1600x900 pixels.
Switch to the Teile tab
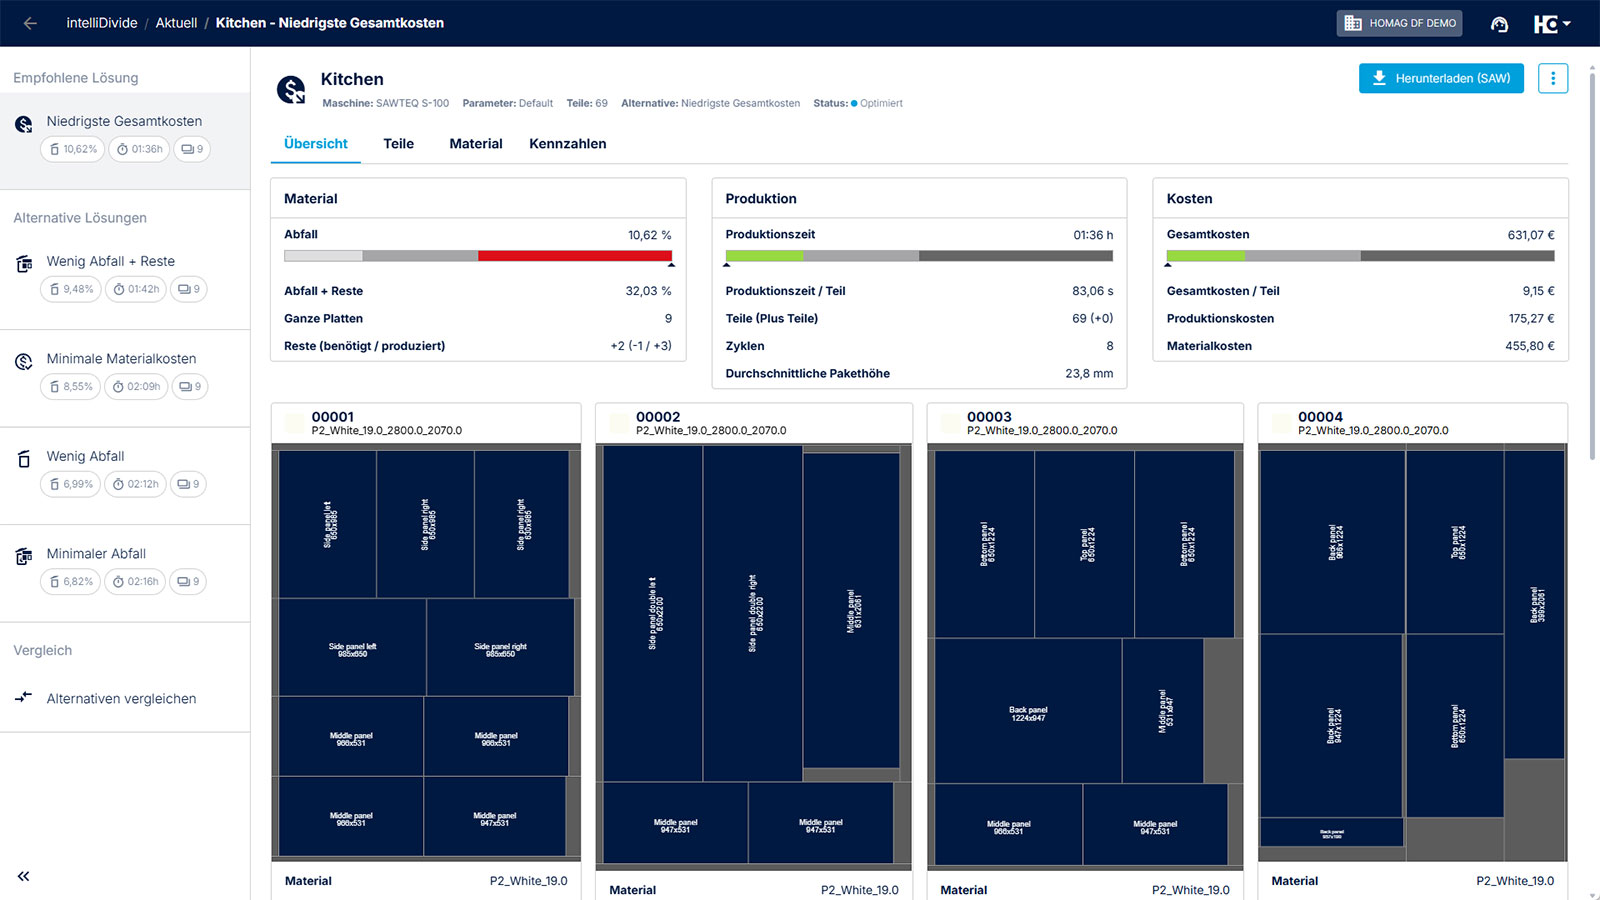398,144
